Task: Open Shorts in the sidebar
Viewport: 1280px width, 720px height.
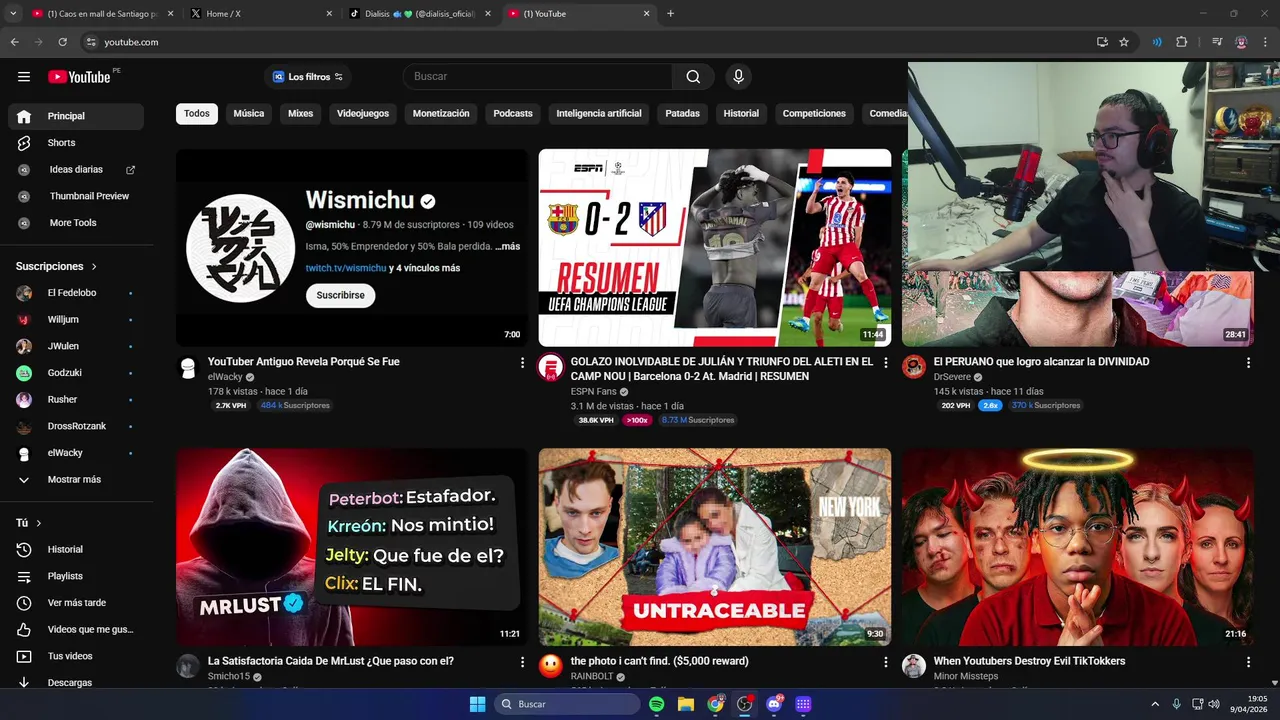Action: (76, 143)
